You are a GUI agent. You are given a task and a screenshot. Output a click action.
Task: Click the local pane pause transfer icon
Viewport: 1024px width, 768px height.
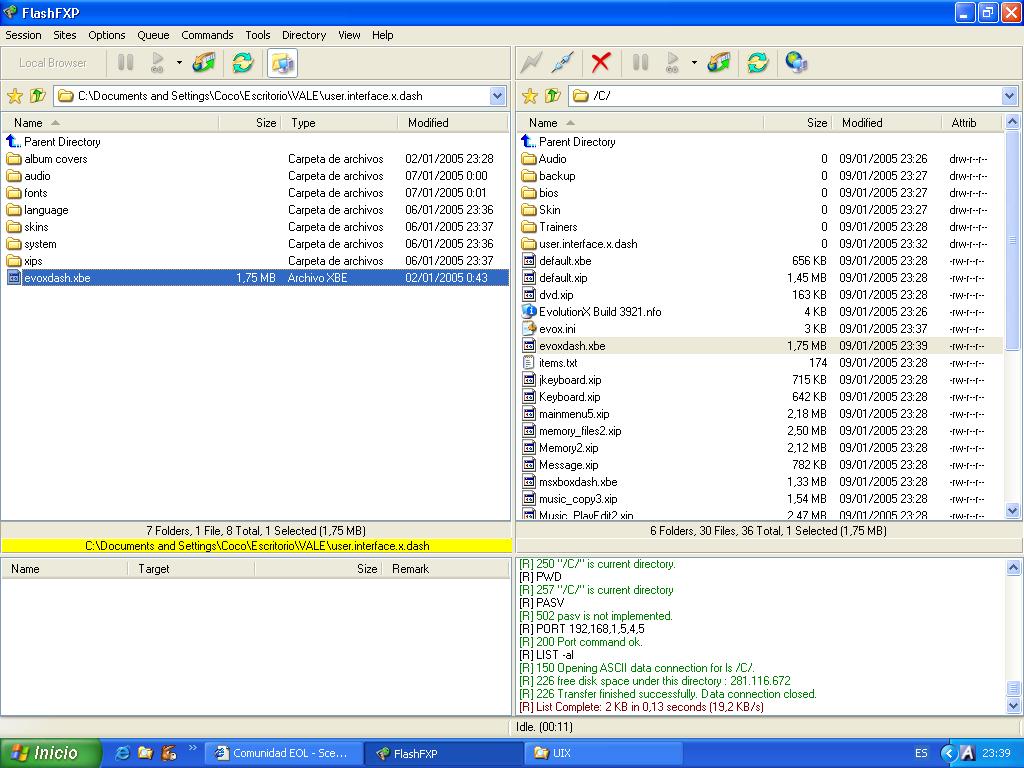(x=125, y=63)
